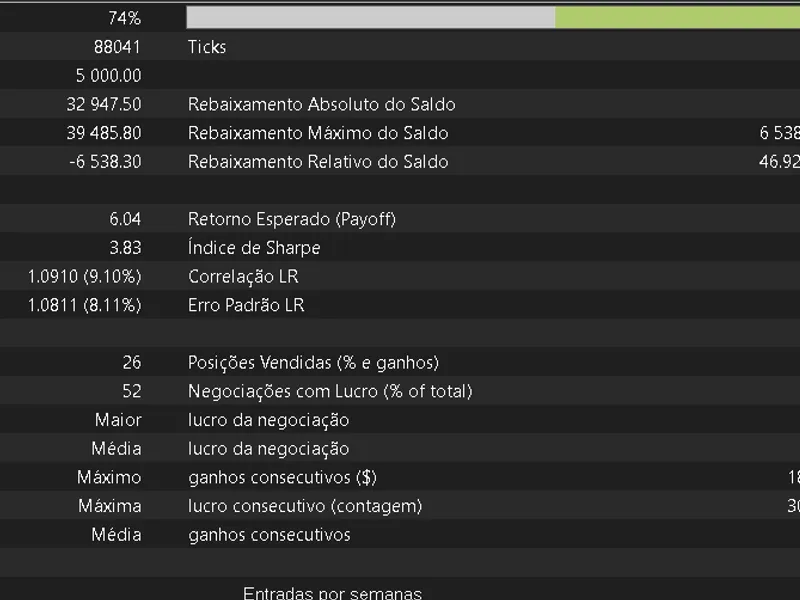Click ganhos consecutivos in the last Média row
The image size is (800, 600).
point(269,535)
